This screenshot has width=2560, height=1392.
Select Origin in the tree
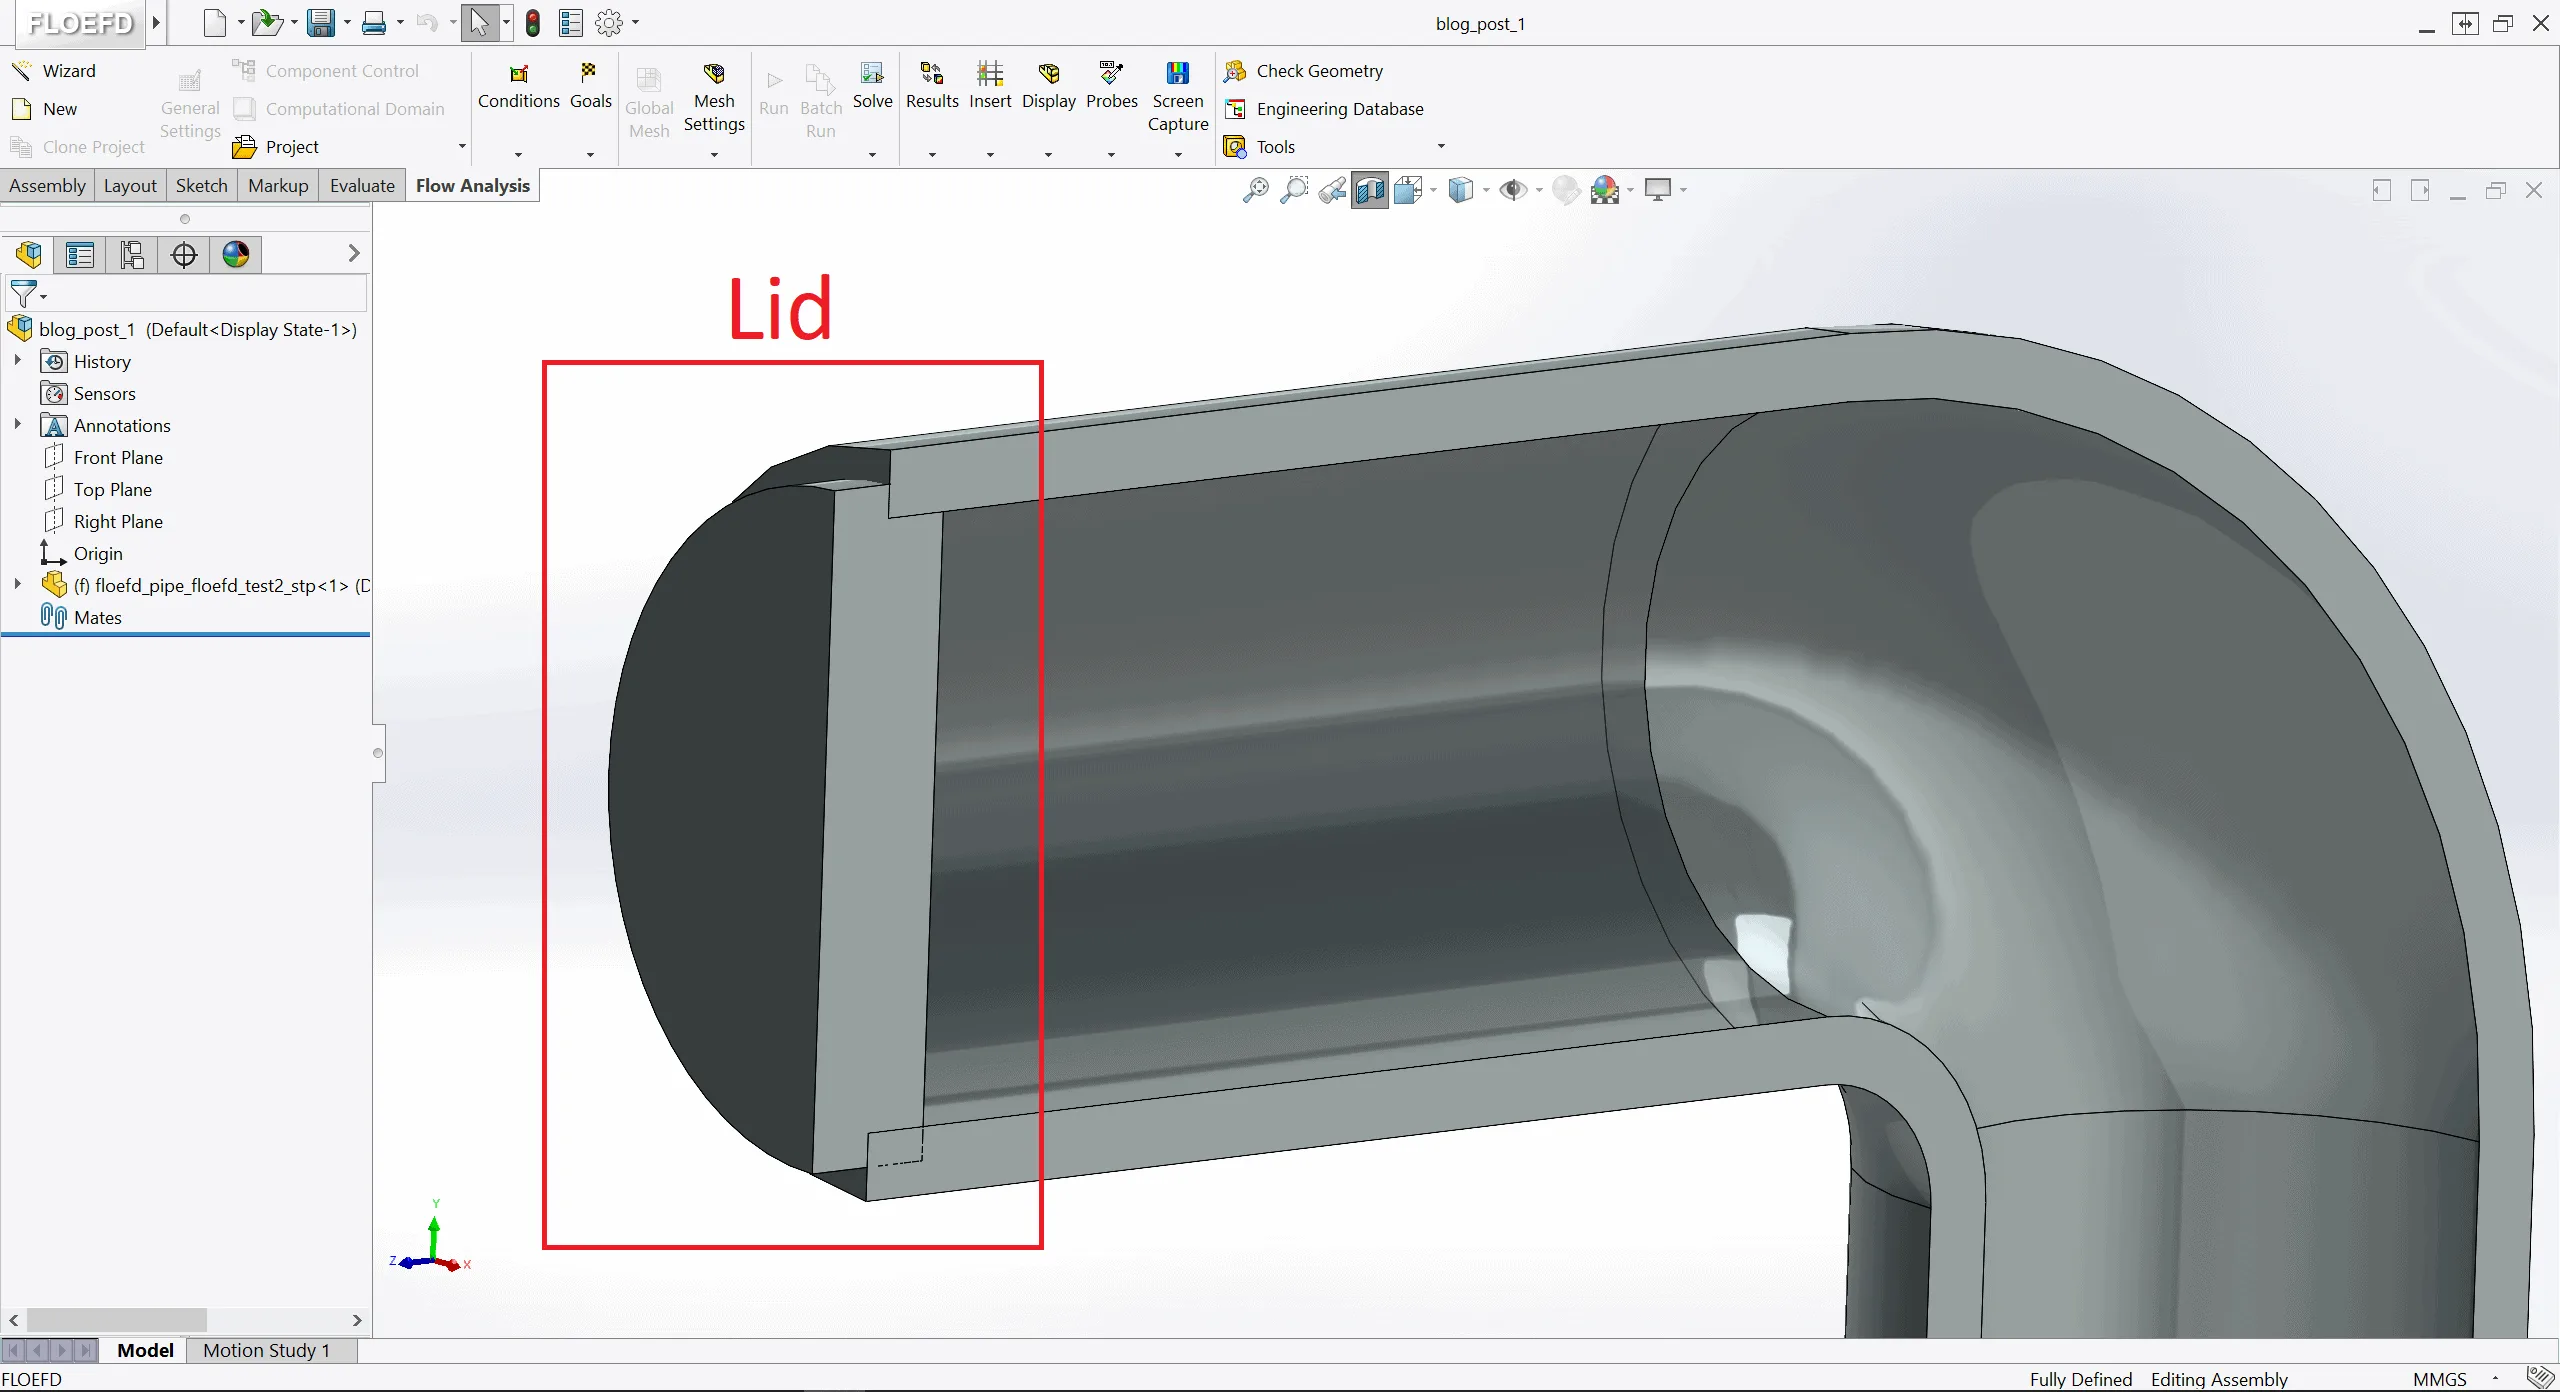click(98, 553)
